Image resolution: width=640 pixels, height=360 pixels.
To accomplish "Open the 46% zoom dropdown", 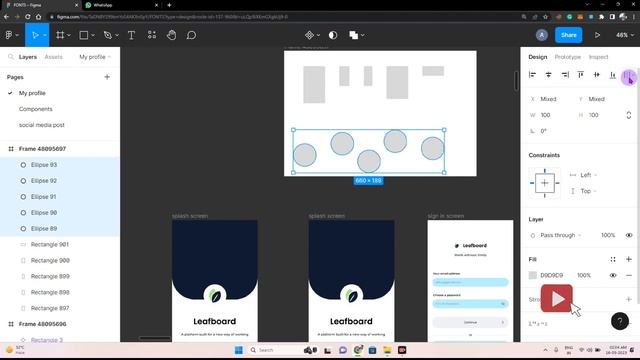I will tap(625, 35).
